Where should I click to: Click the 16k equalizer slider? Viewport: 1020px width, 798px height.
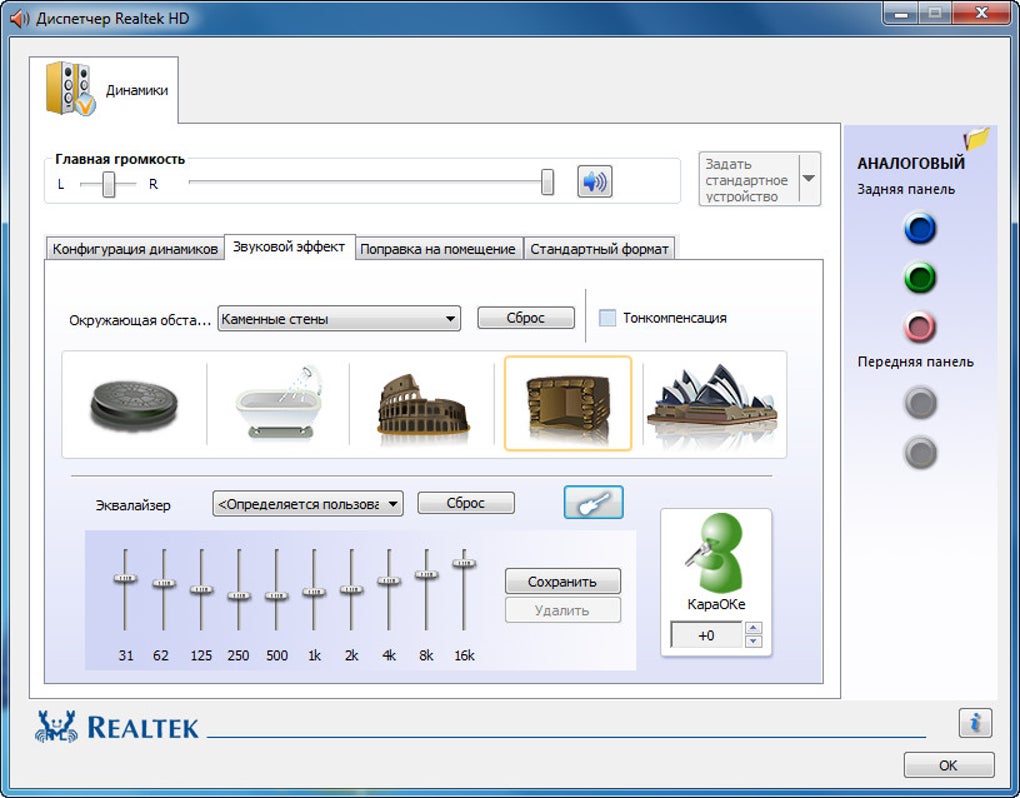[x=464, y=563]
